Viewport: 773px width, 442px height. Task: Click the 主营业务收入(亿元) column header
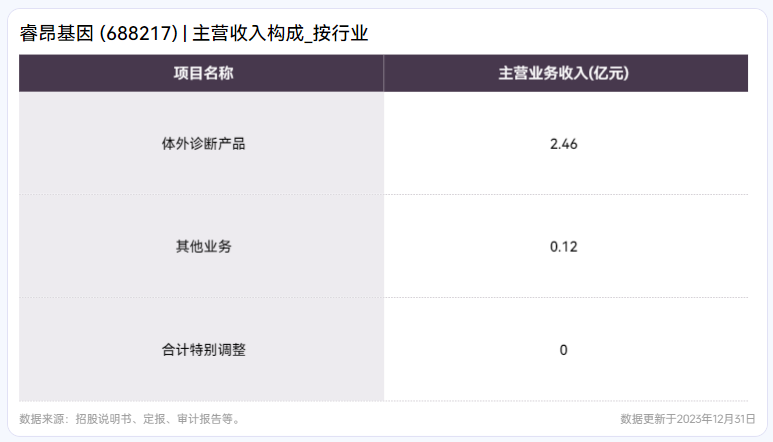tap(565, 73)
